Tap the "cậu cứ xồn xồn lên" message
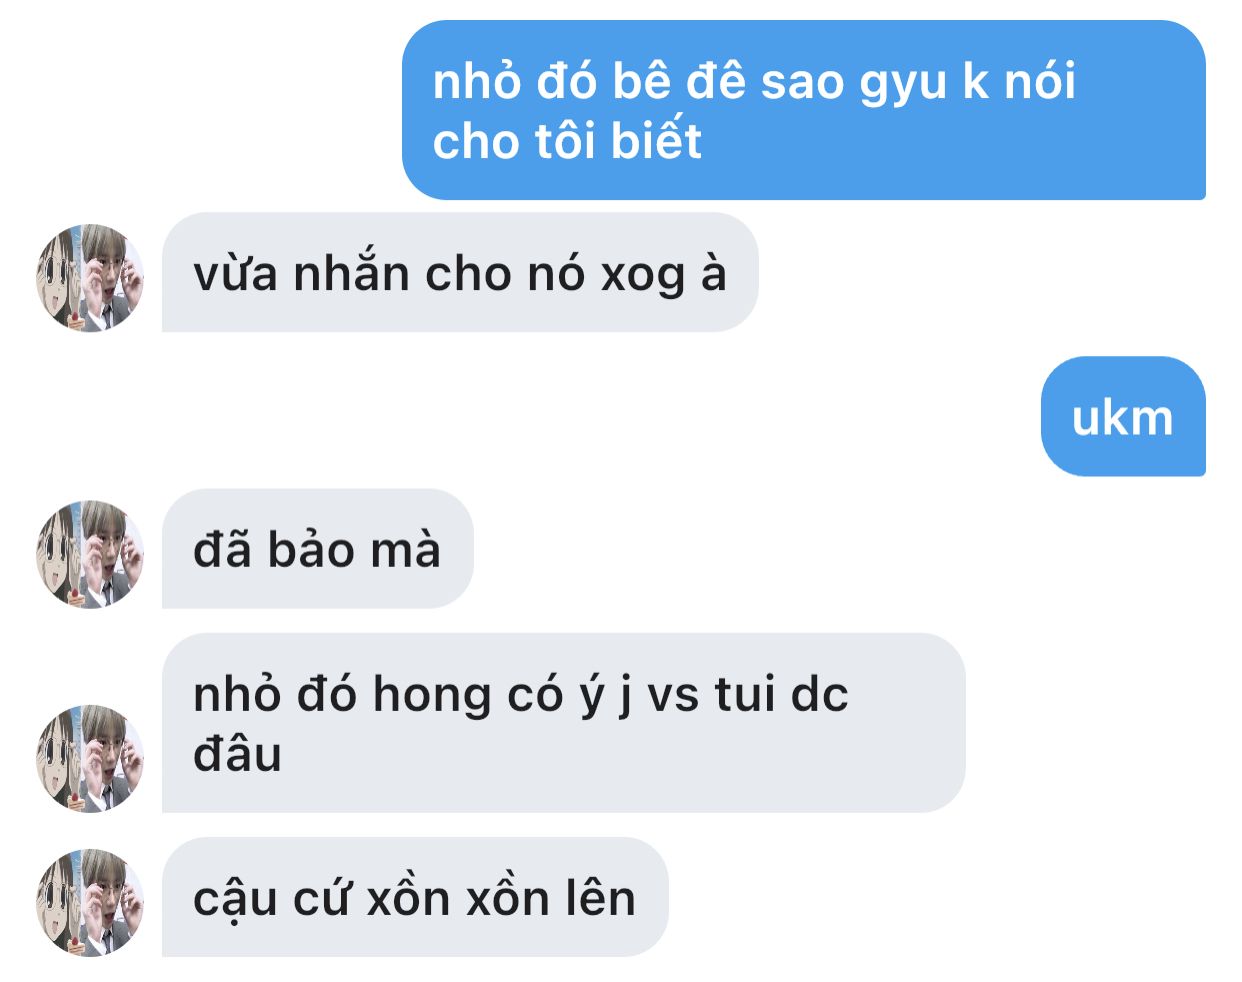 (415, 896)
